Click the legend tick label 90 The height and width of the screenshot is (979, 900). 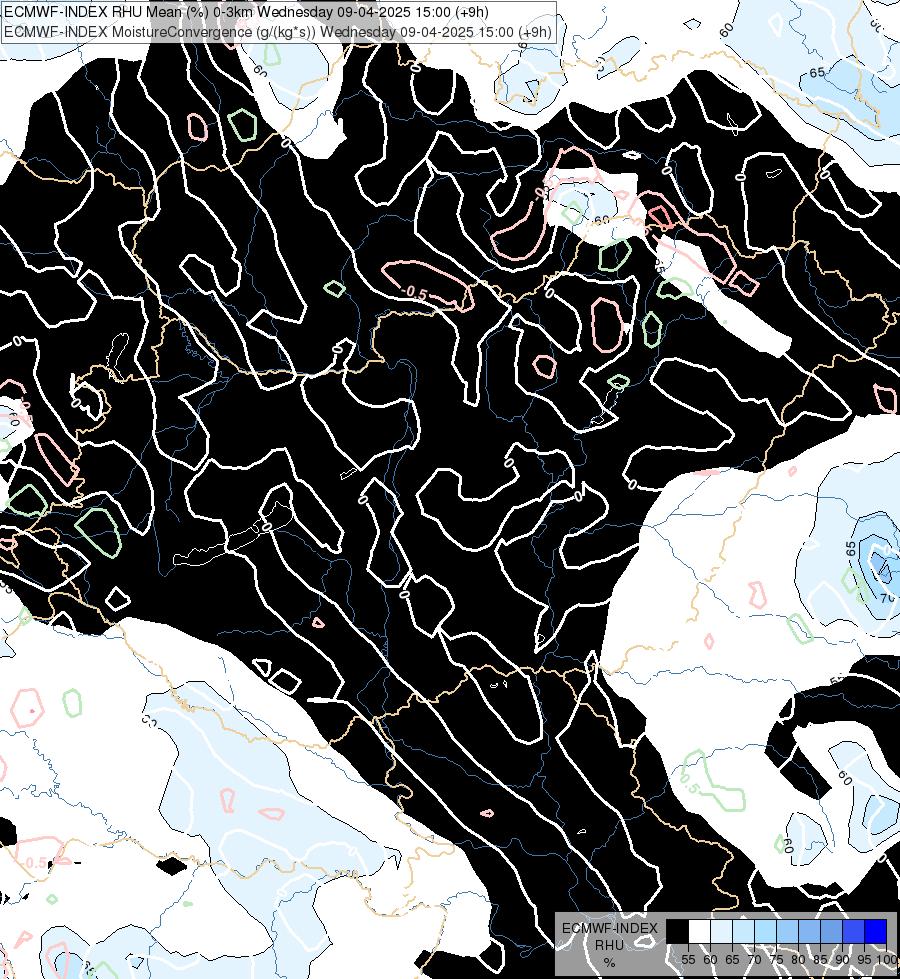coord(843,960)
